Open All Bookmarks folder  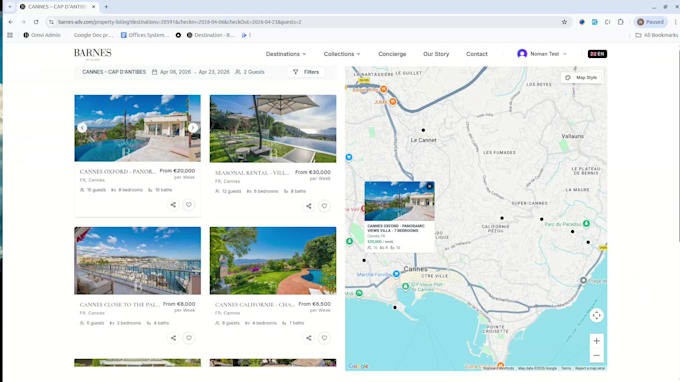point(656,35)
